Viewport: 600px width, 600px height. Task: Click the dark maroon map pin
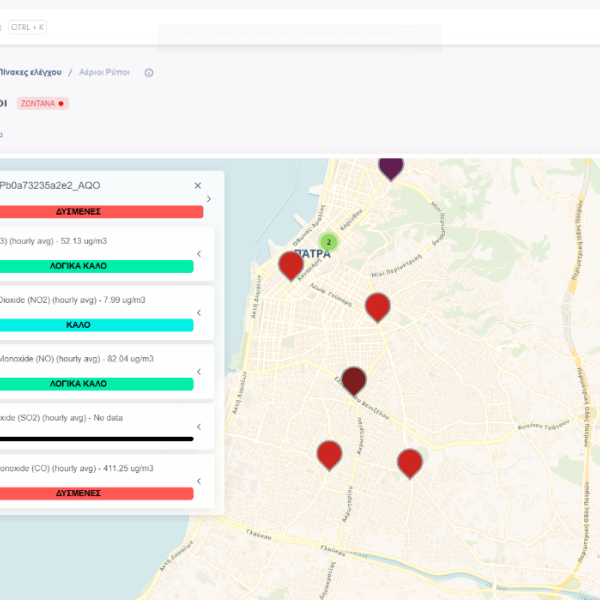[x=353, y=380]
